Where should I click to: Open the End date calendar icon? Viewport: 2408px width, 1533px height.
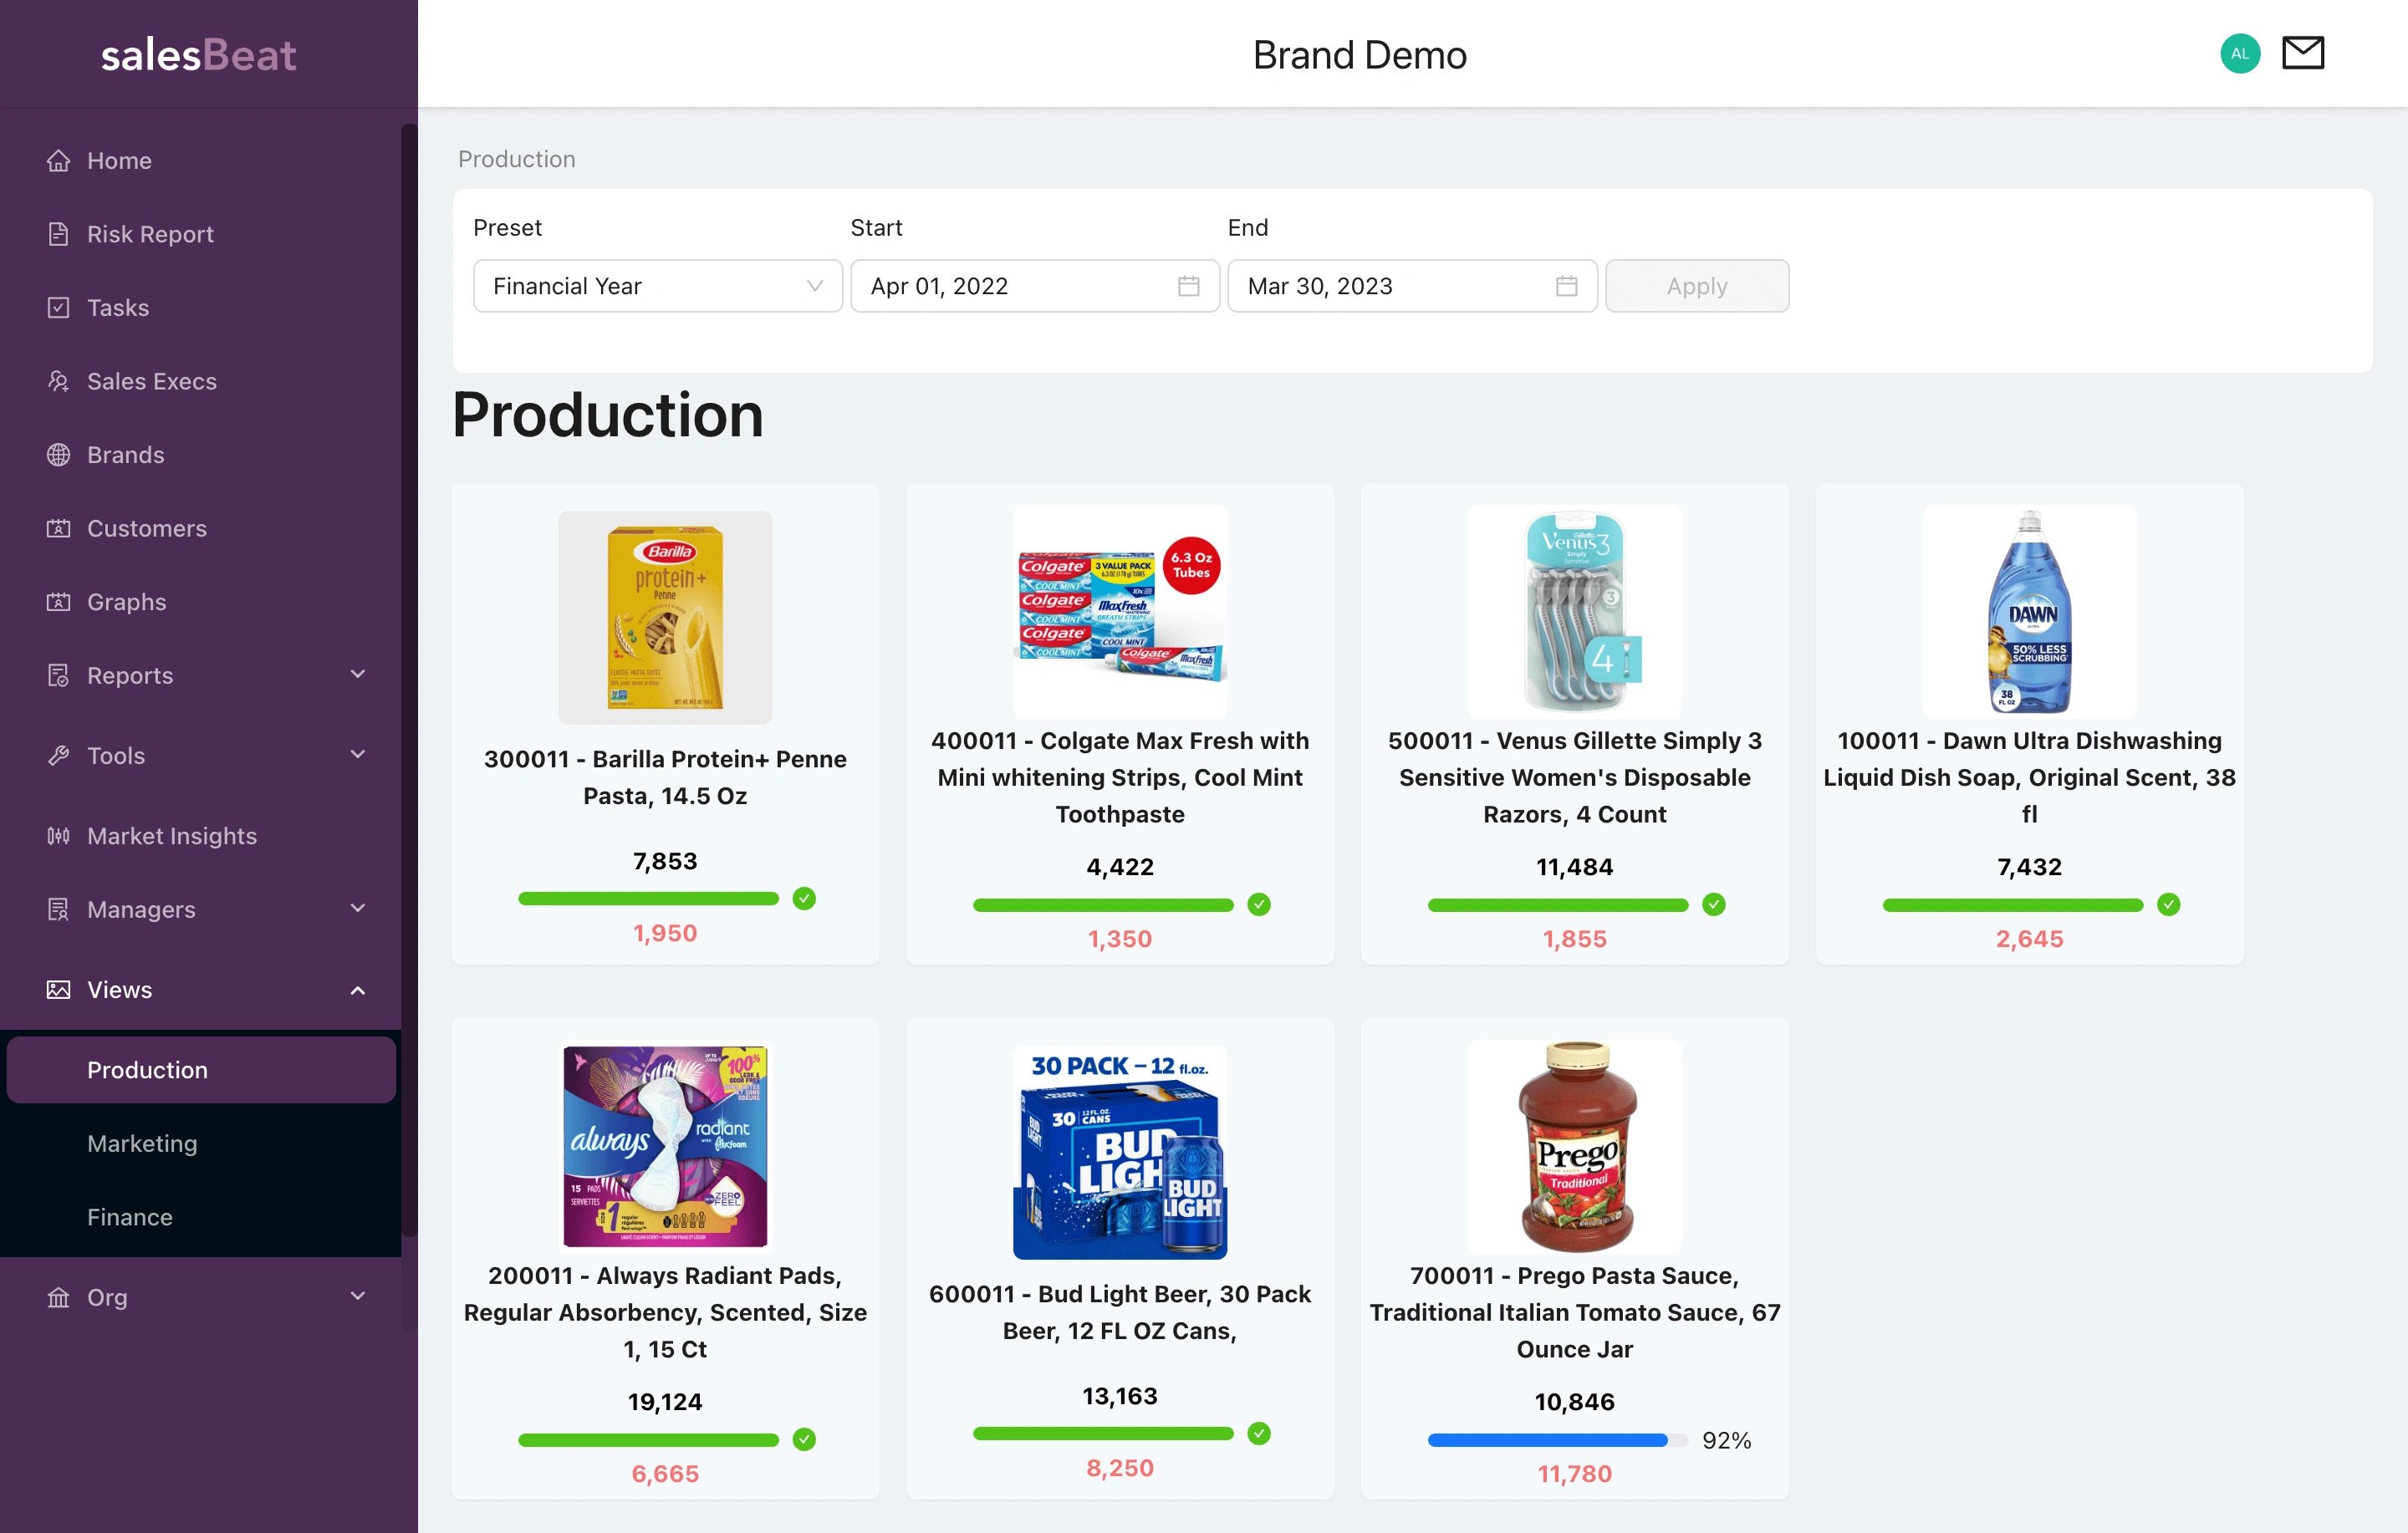[x=1566, y=286]
